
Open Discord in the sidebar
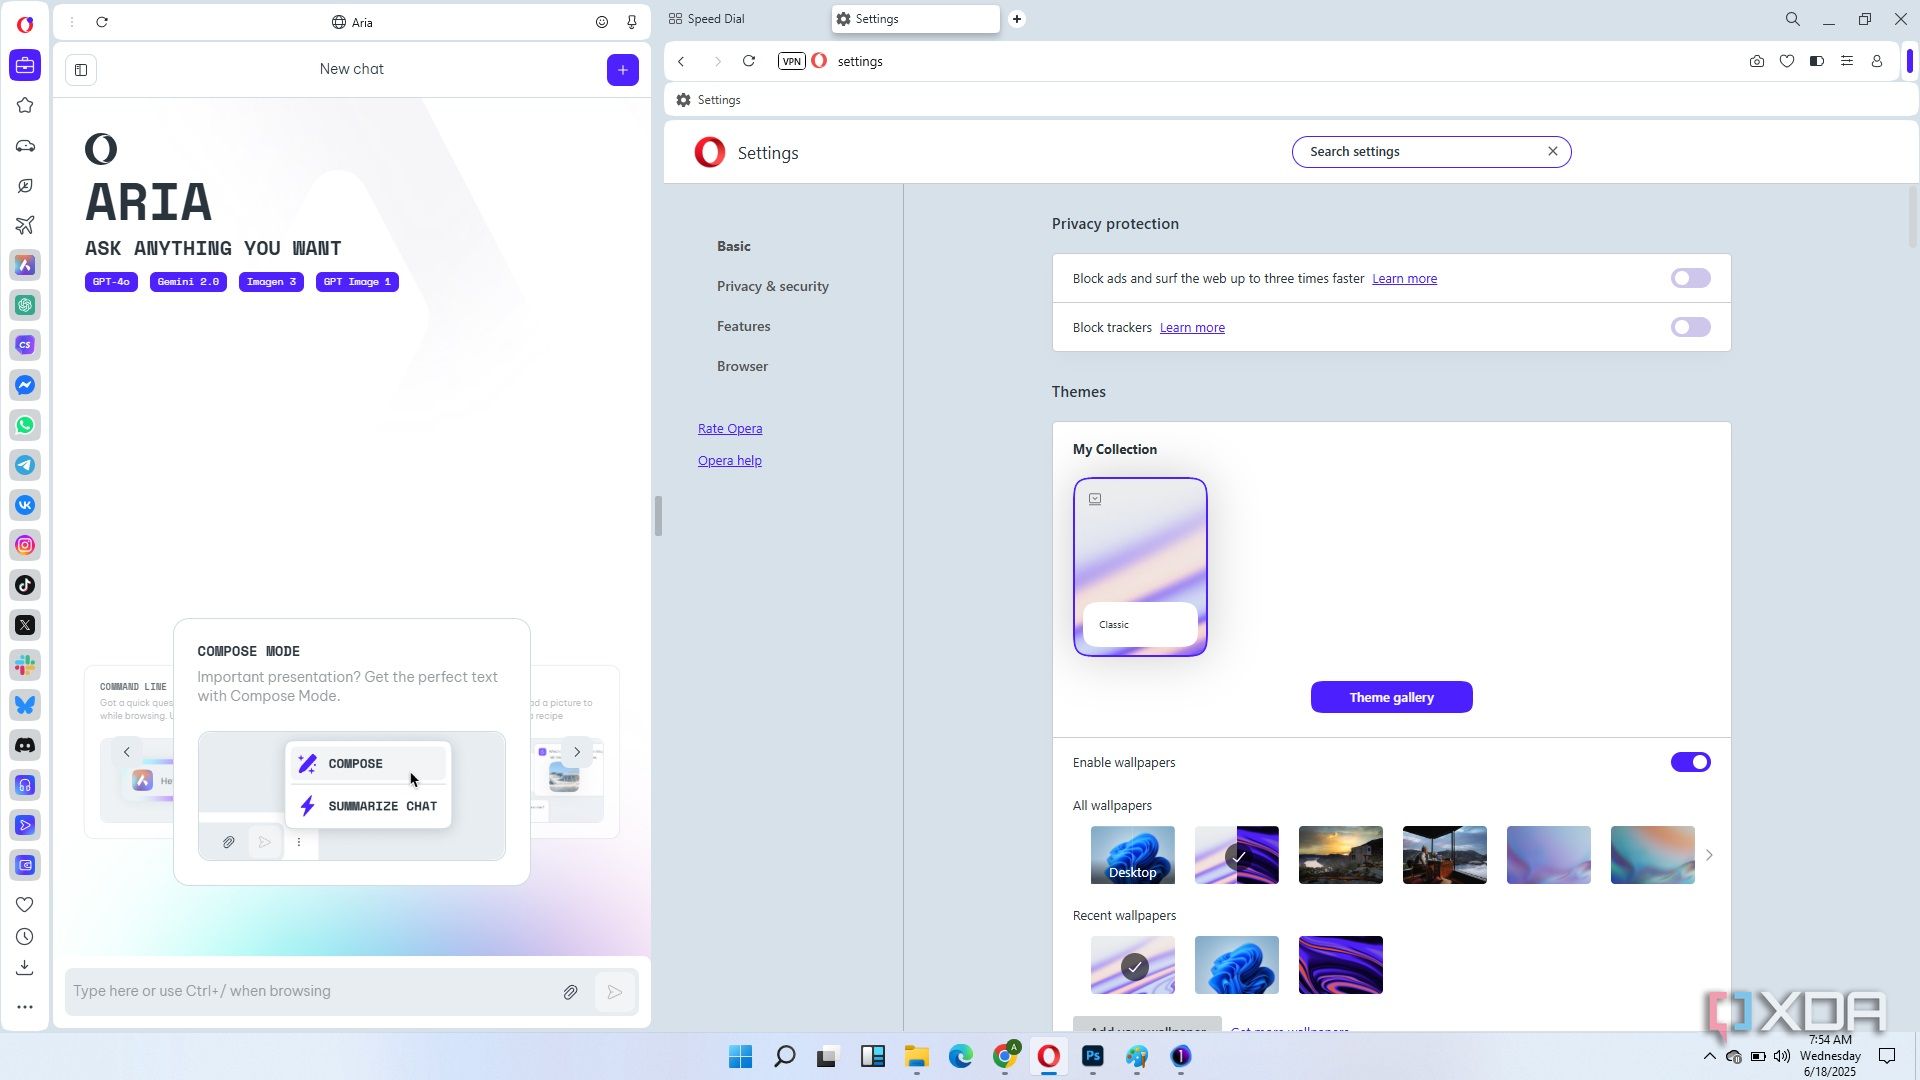(25, 746)
